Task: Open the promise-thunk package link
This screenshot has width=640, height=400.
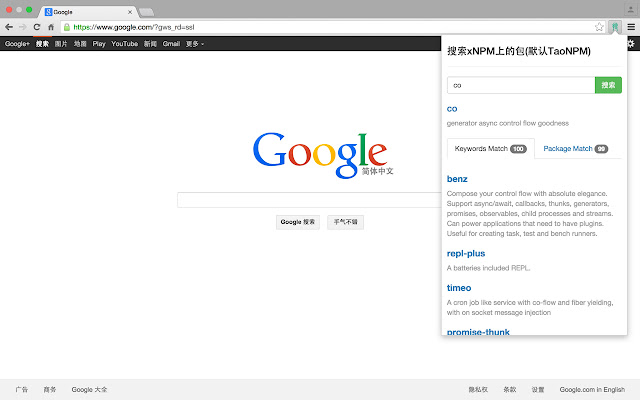Action: pyautogui.click(x=478, y=331)
